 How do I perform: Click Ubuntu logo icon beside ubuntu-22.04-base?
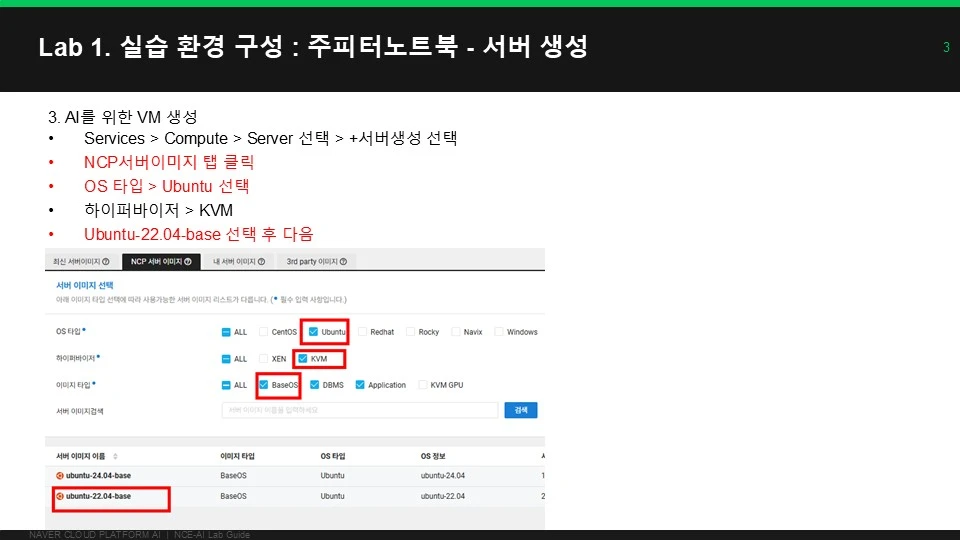point(60,497)
